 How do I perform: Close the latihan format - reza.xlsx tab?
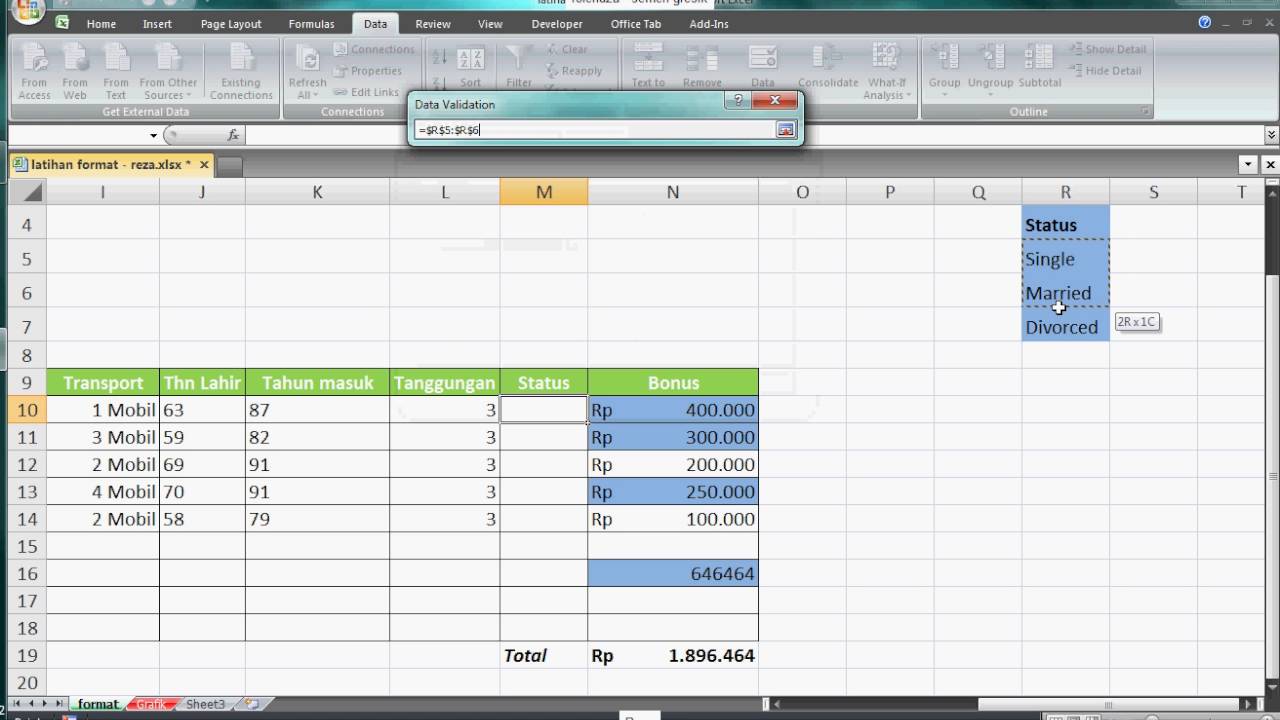click(x=204, y=164)
